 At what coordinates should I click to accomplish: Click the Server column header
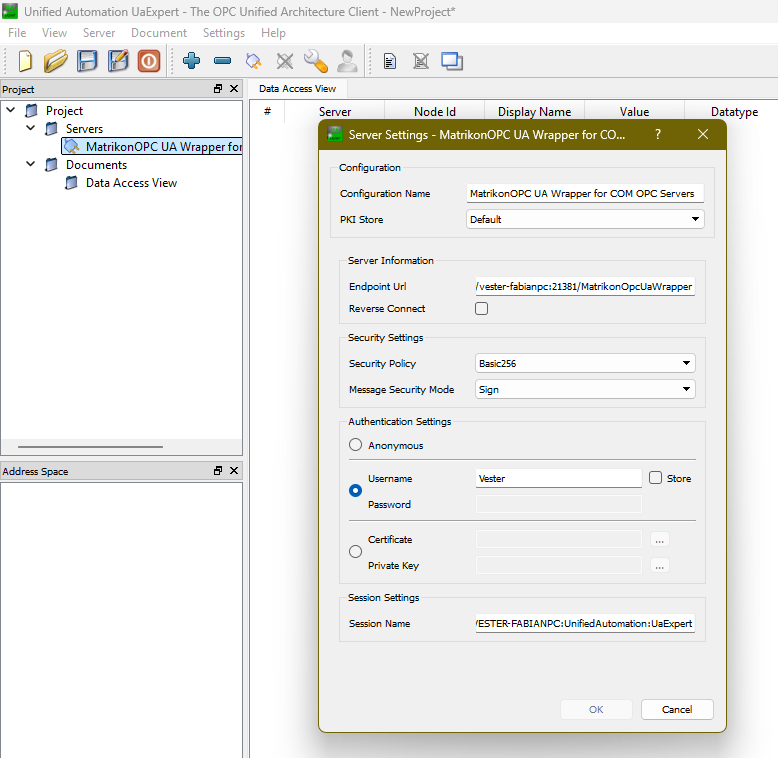pos(335,112)
